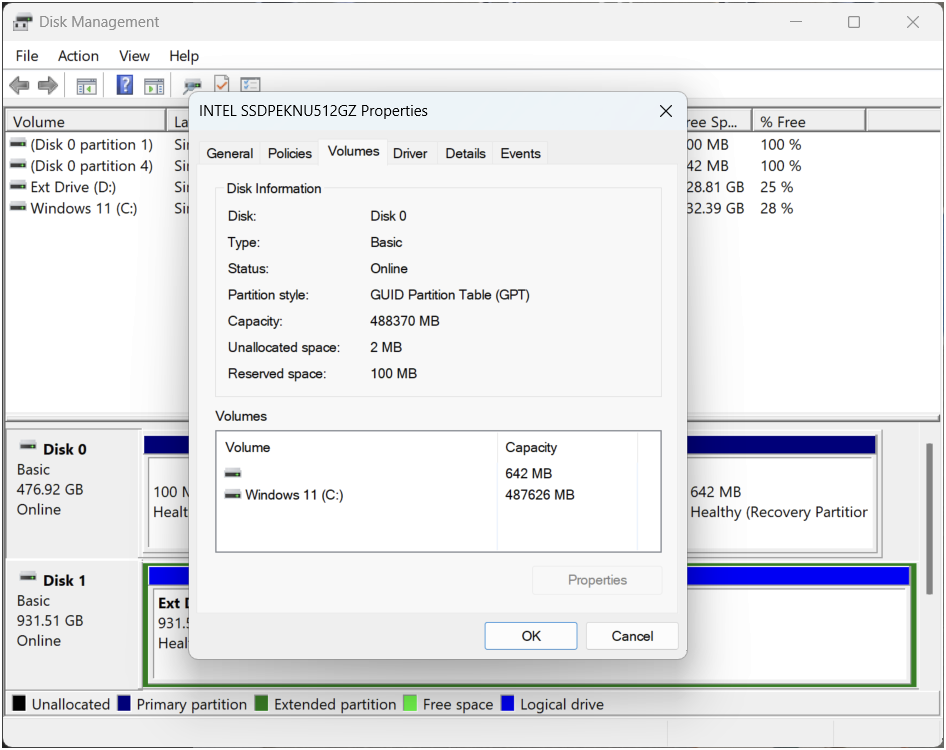946x750 pixels.
Task: Click the drive icon beside Ext Drive (D:)
Action: point(18,186)
